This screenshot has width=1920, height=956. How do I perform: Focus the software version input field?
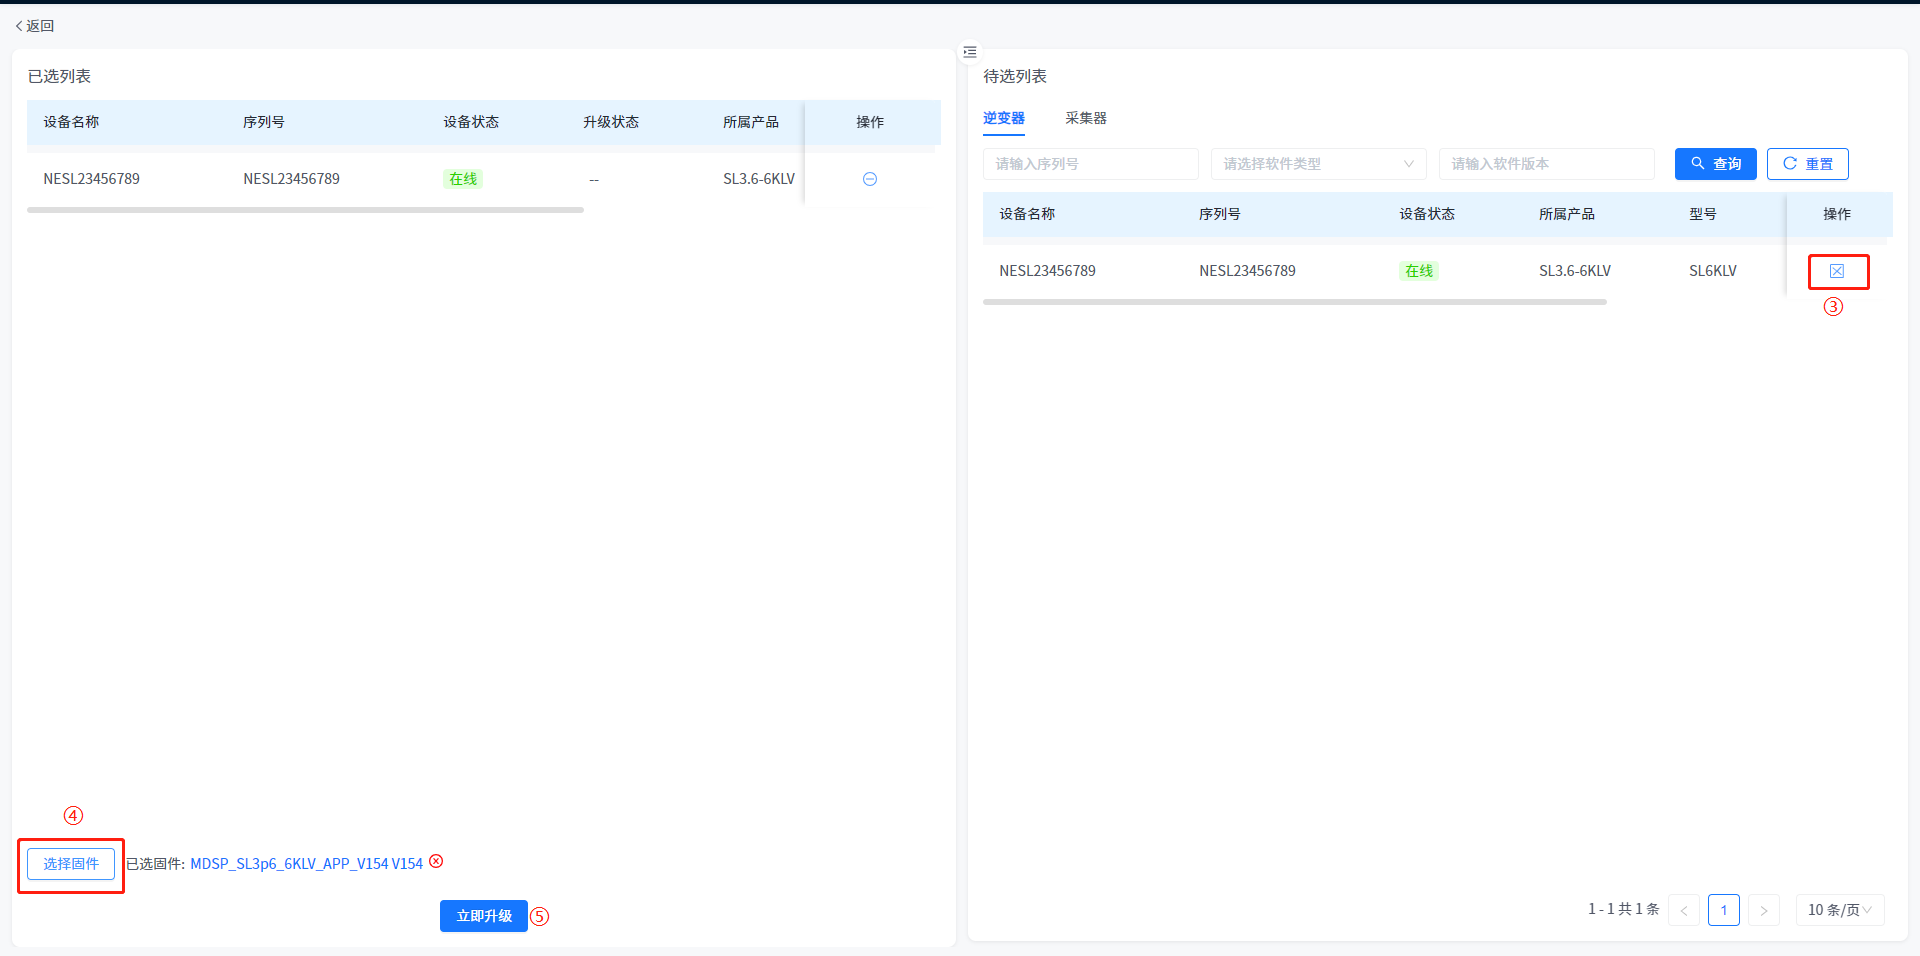[x=1545, y=164]
